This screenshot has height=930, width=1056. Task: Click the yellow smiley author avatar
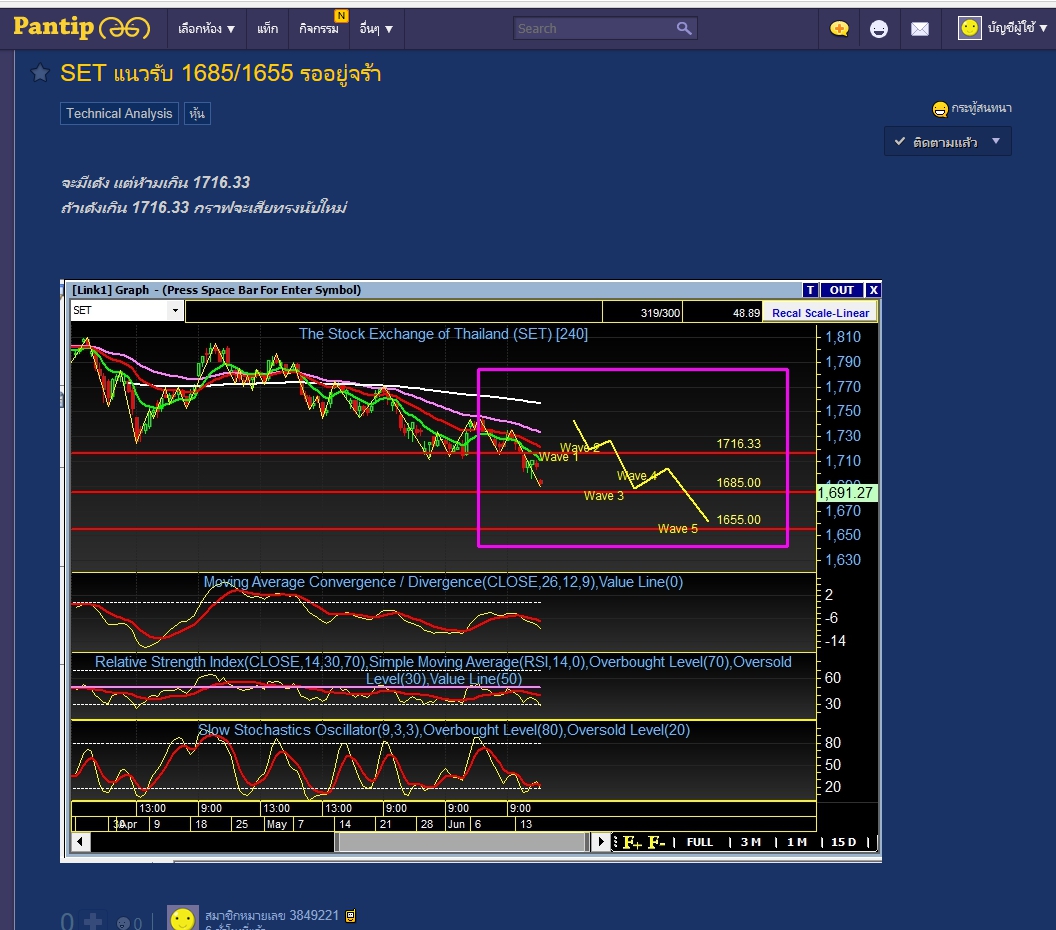(183, 918)
